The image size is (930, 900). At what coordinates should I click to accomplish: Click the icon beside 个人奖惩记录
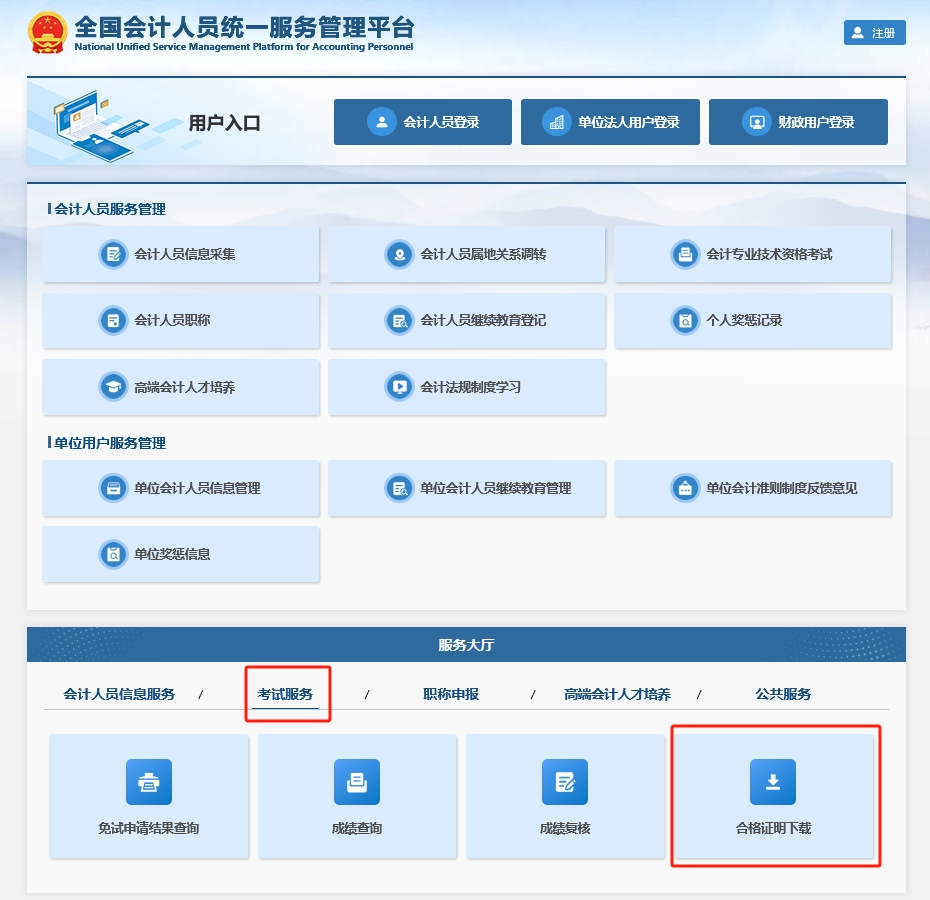point(685,321)
